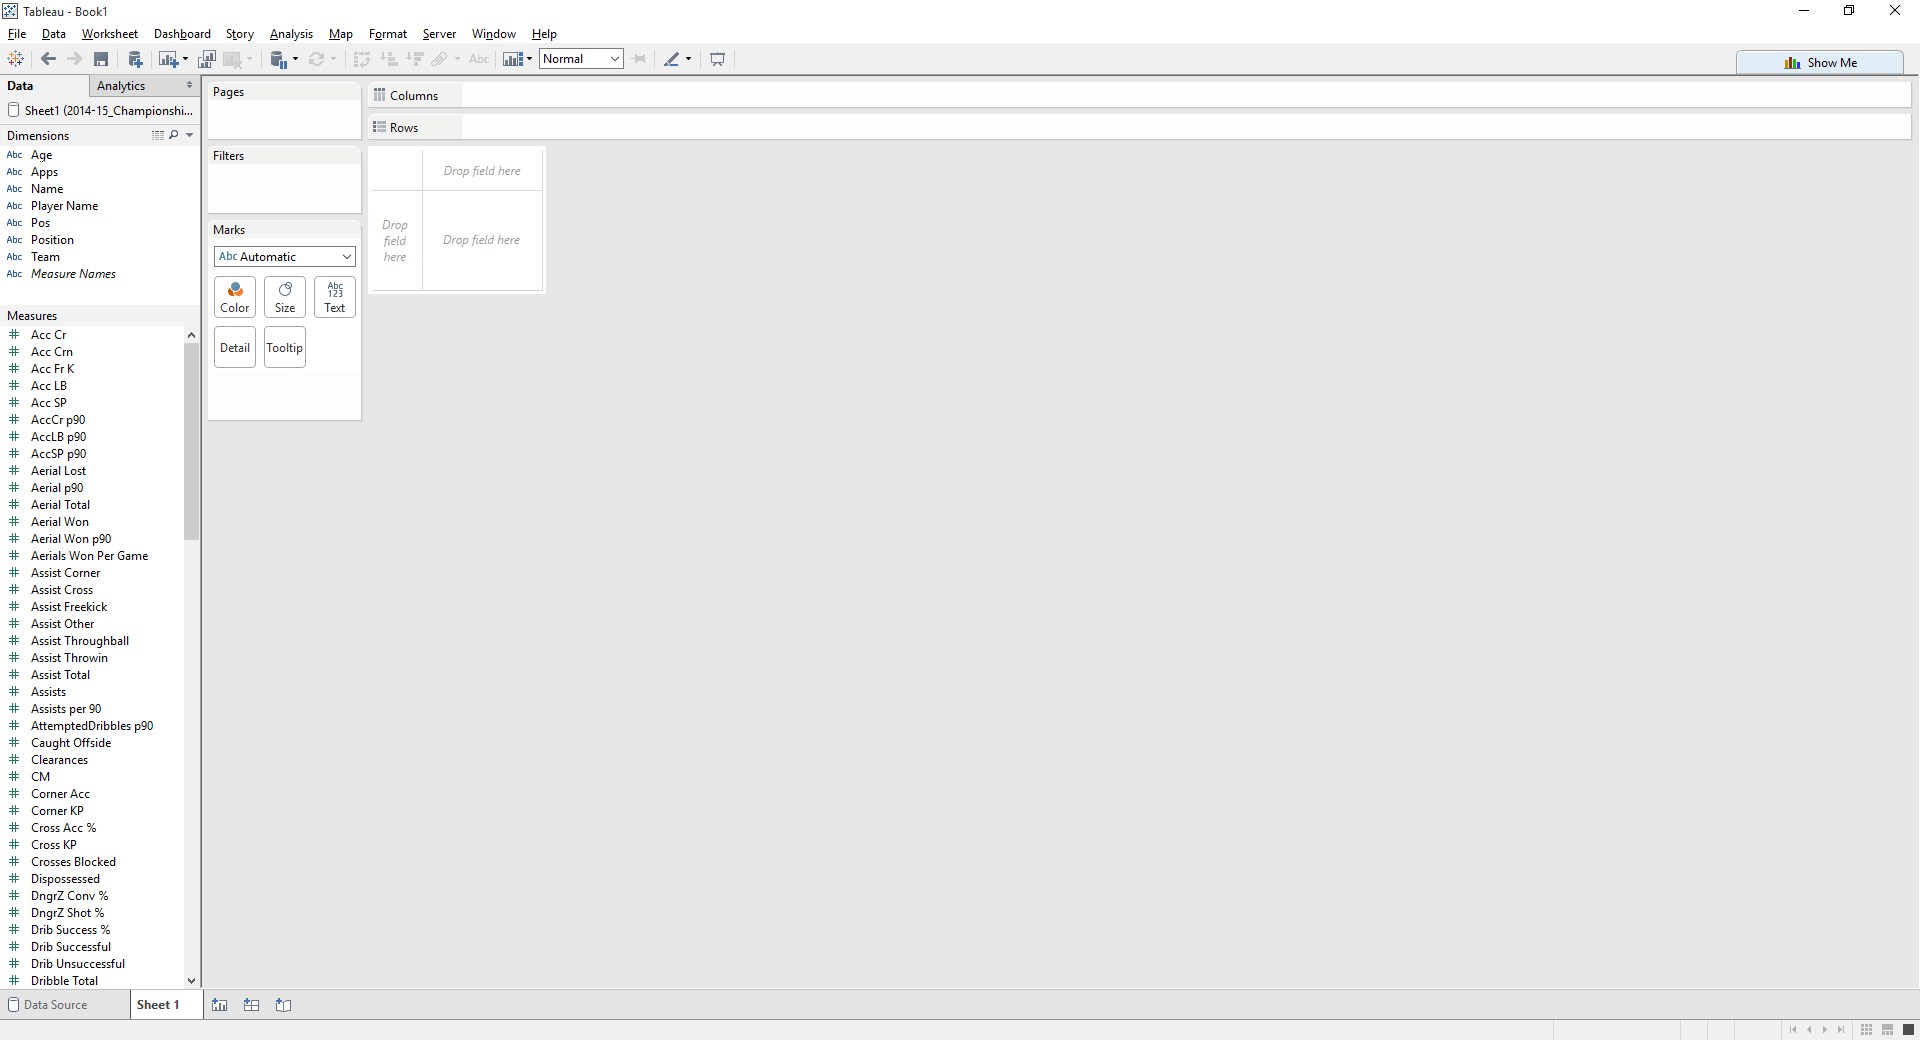Click the Show Mark Labels Abc icon
The image size is (1920, 1040).
click(x=479, y=59)
